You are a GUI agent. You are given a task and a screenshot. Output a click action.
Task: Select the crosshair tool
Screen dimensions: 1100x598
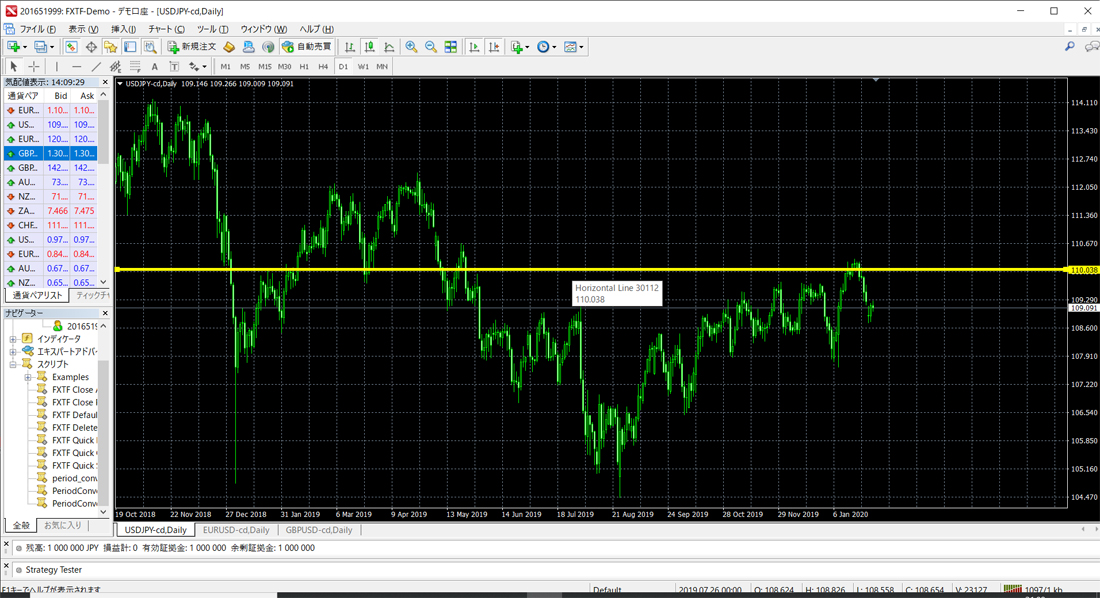pos(34,67)
